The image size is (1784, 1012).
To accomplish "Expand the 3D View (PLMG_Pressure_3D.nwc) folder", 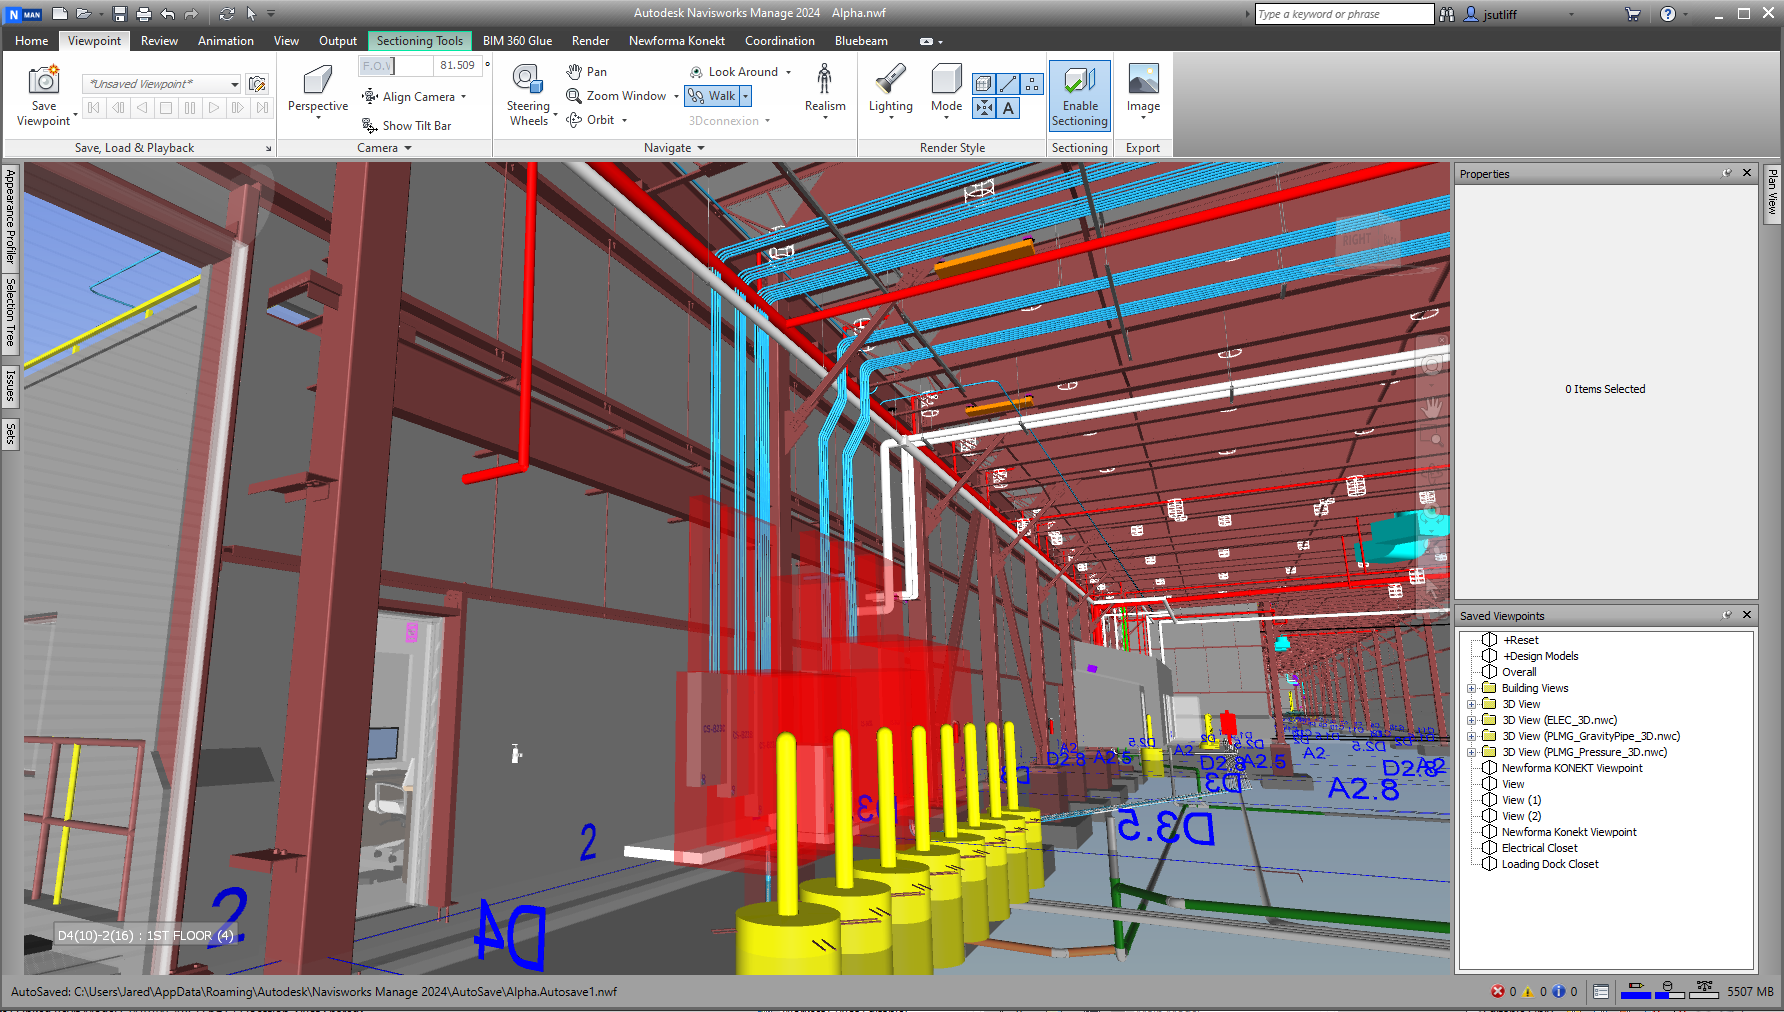I will pos(1471,752).
